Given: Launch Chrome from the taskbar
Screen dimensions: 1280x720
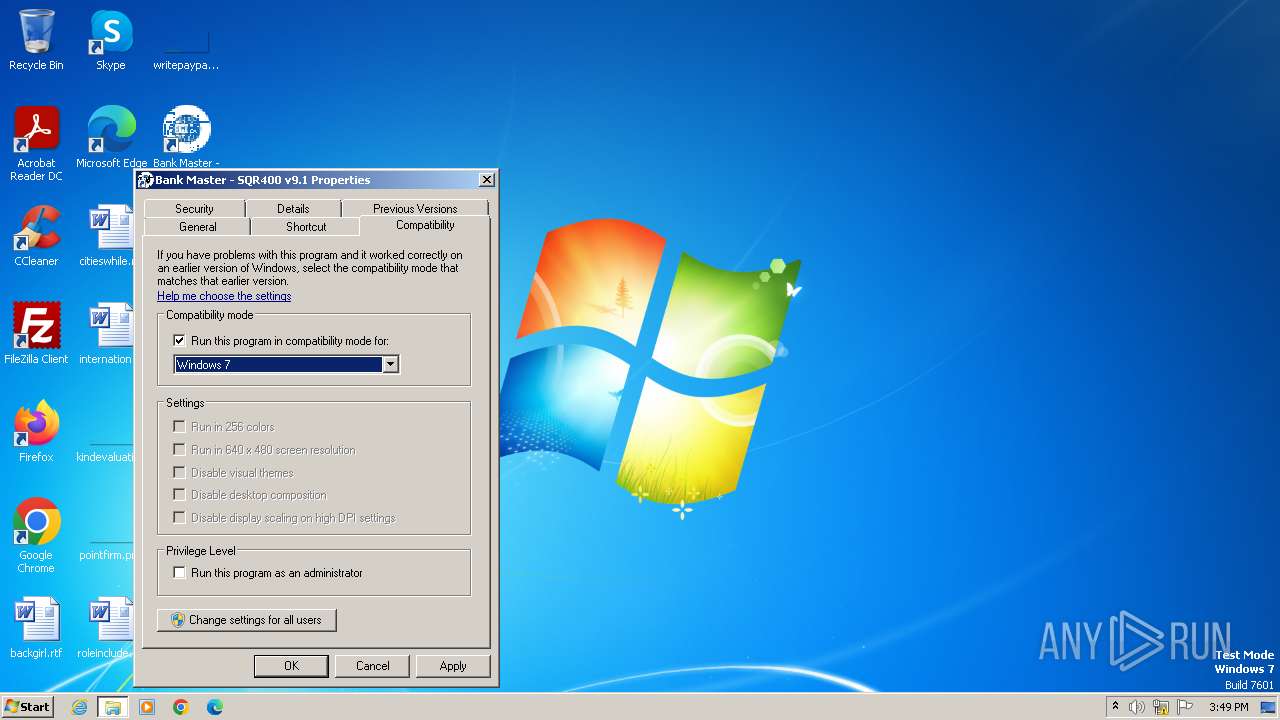Looking at the screenshot, I should coord(181,707).
